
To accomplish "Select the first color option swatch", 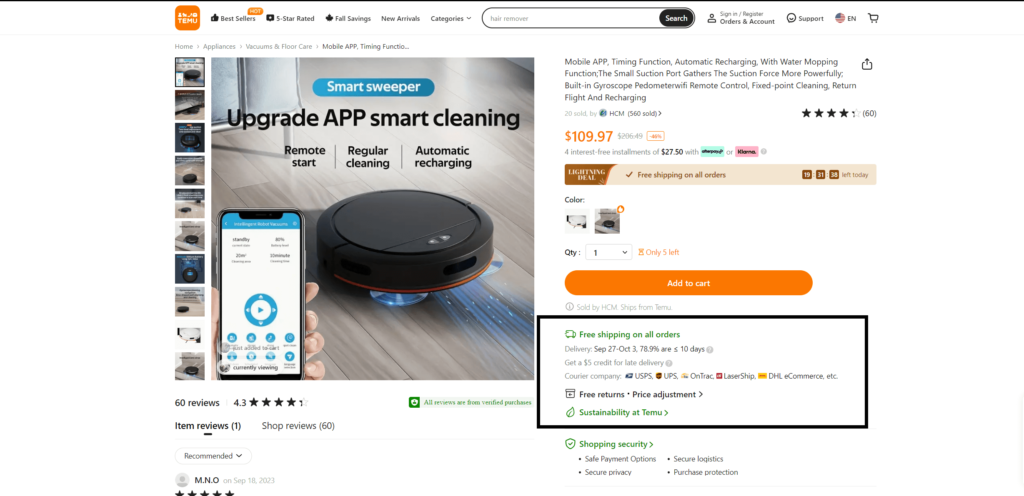I will 577,221.
